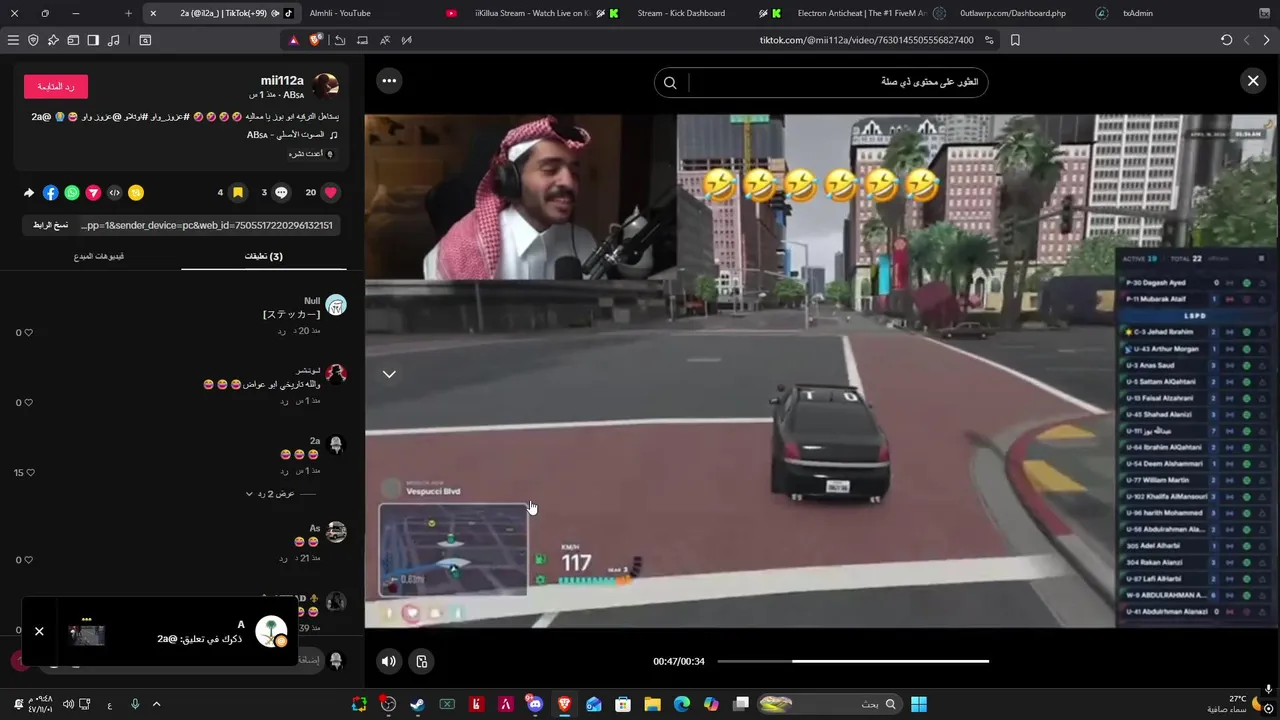Open the Brave Shields lion icon
The width and height of the screenshot is (1280, 720).
coord(316,40)
